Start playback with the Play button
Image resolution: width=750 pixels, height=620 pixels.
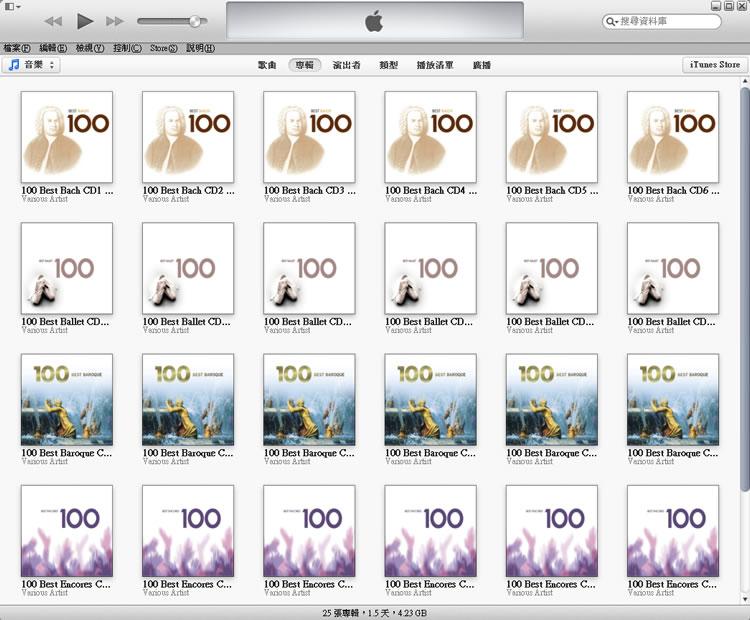(85, 21)
